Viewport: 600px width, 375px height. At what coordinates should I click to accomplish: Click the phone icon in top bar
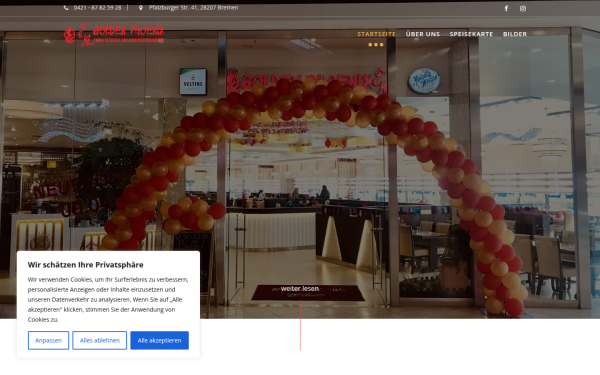coord(66,8)
